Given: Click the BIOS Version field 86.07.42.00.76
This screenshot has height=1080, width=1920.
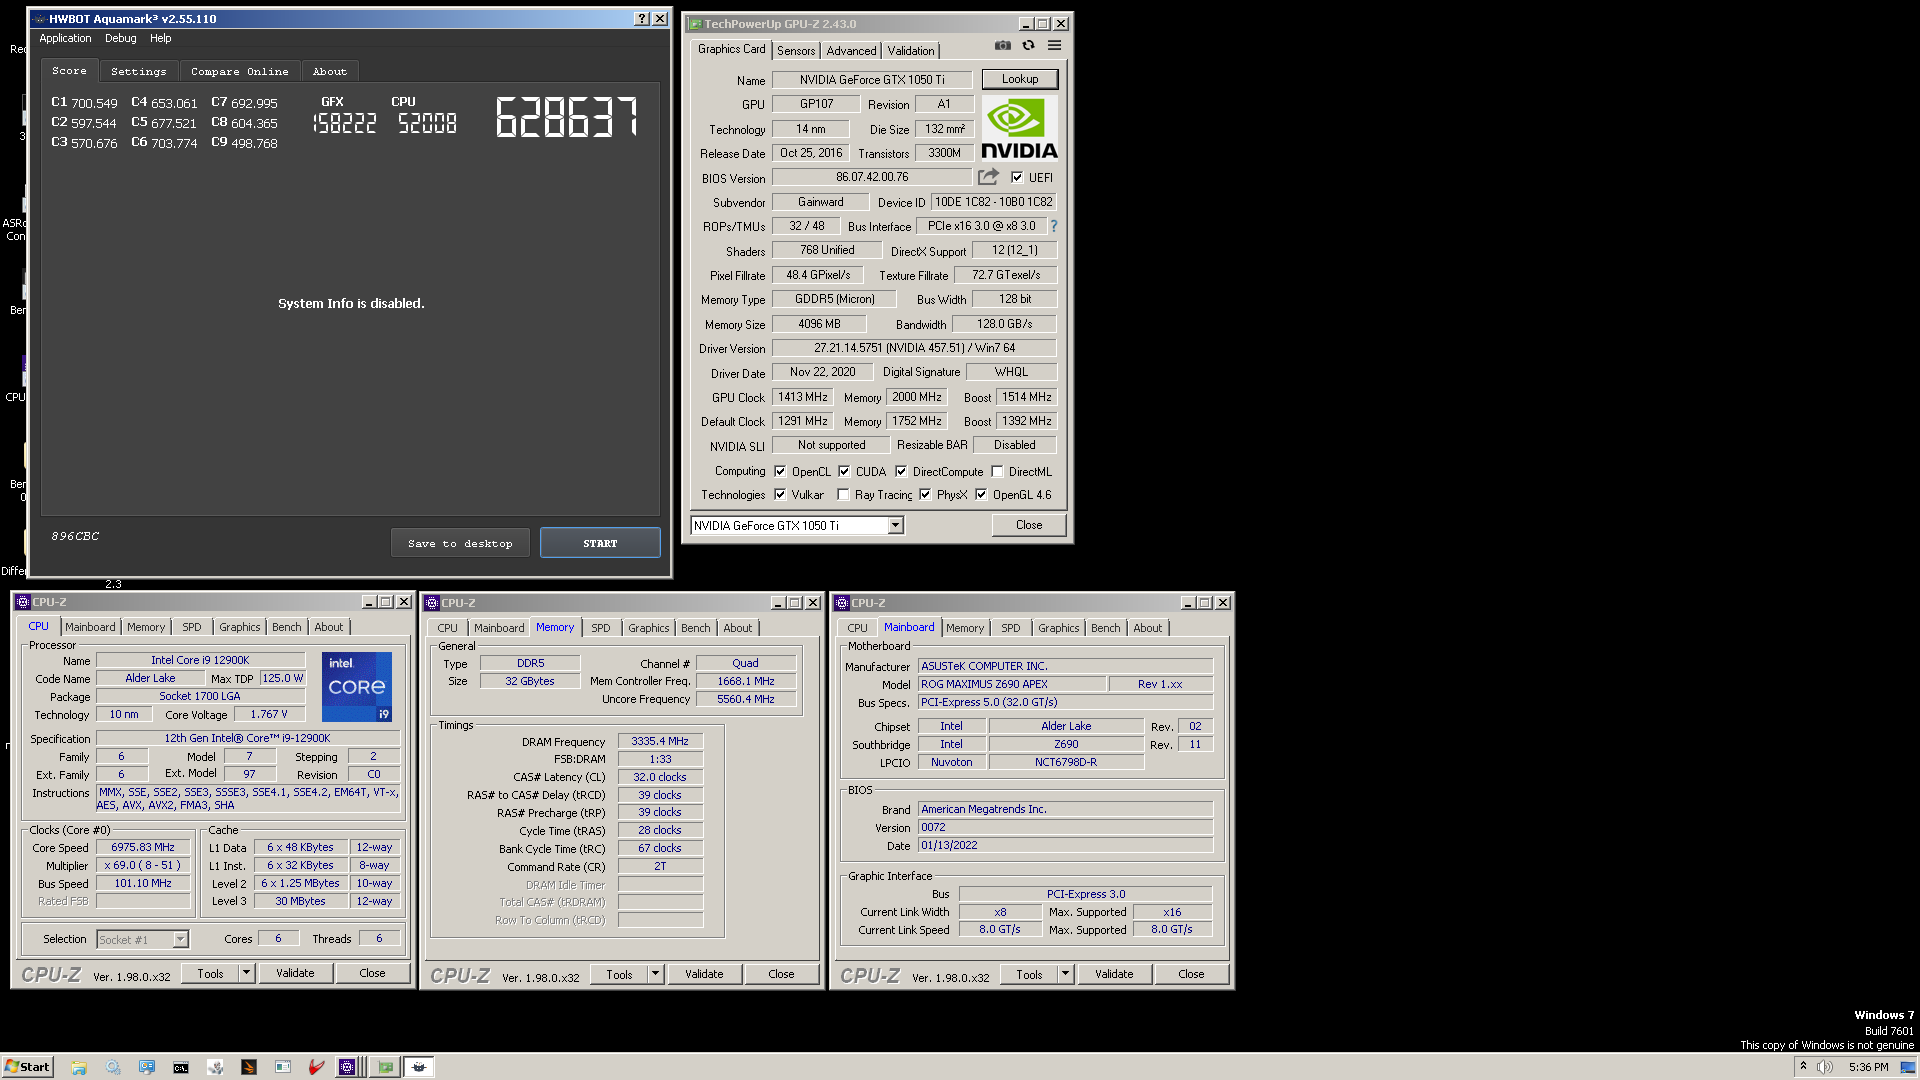Looking at the screenshot, I should pyautogui.click(x=872, y=177).
